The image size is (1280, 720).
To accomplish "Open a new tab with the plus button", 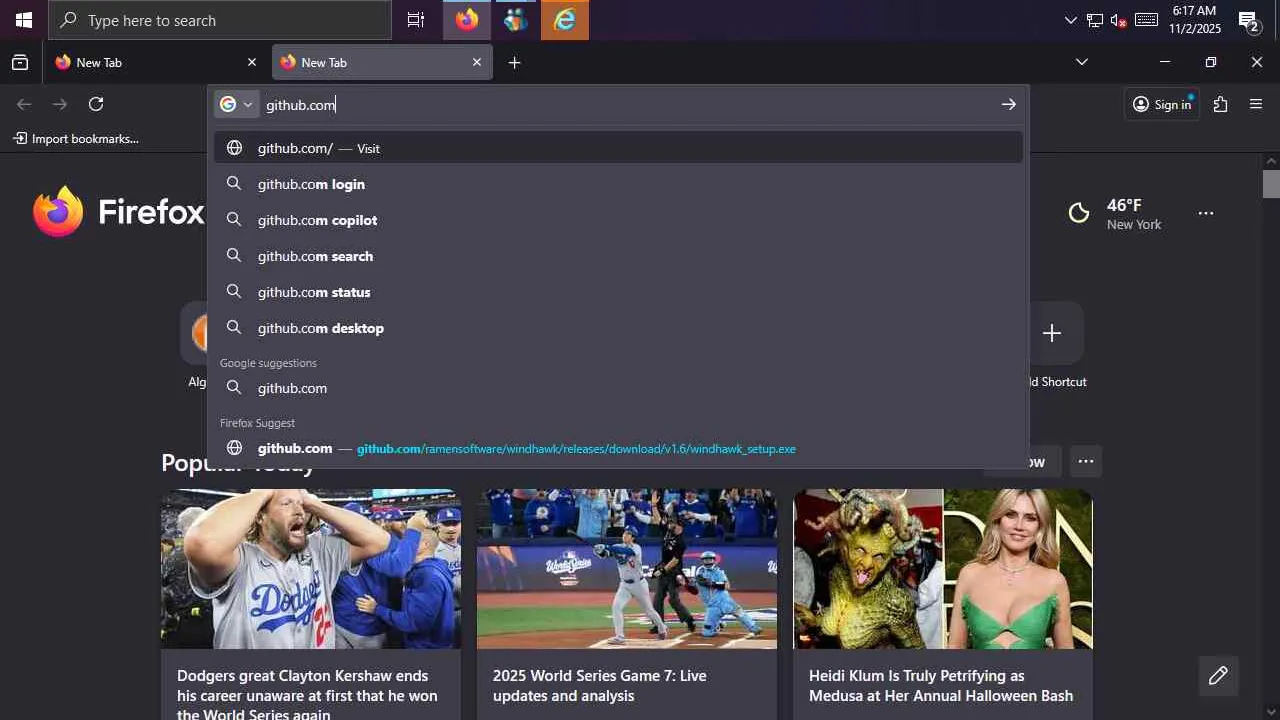I will pyautogui.click(x=514, y=62).
